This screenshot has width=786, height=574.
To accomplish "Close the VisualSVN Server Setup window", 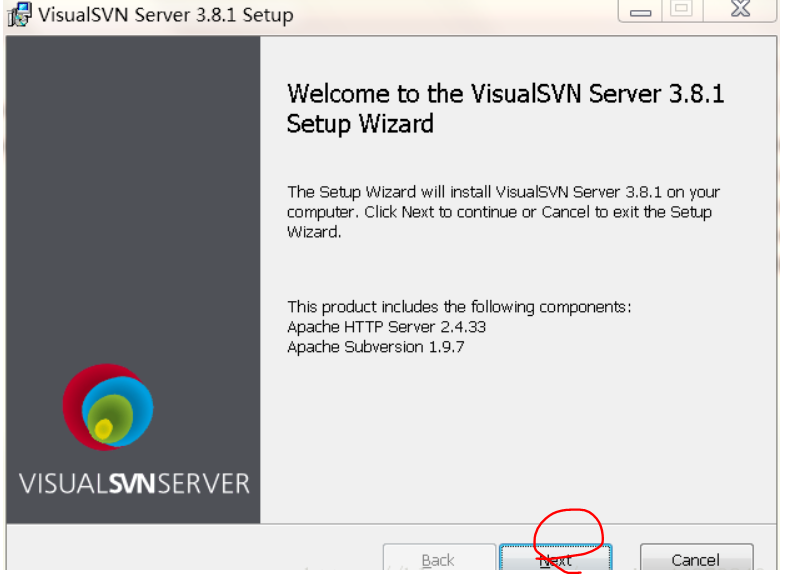I will click(740, 10).
